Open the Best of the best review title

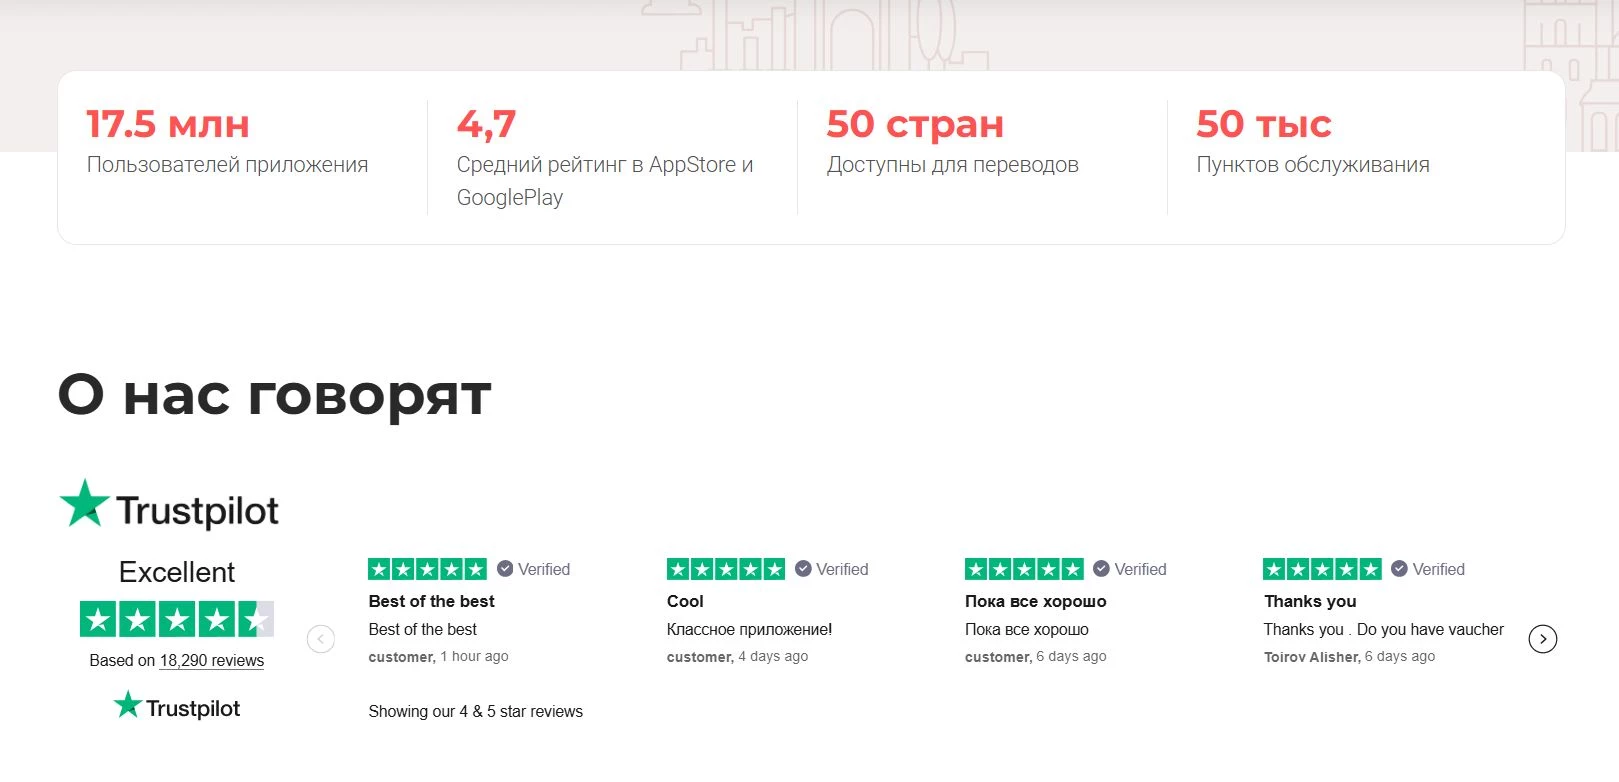click(431, 601)
